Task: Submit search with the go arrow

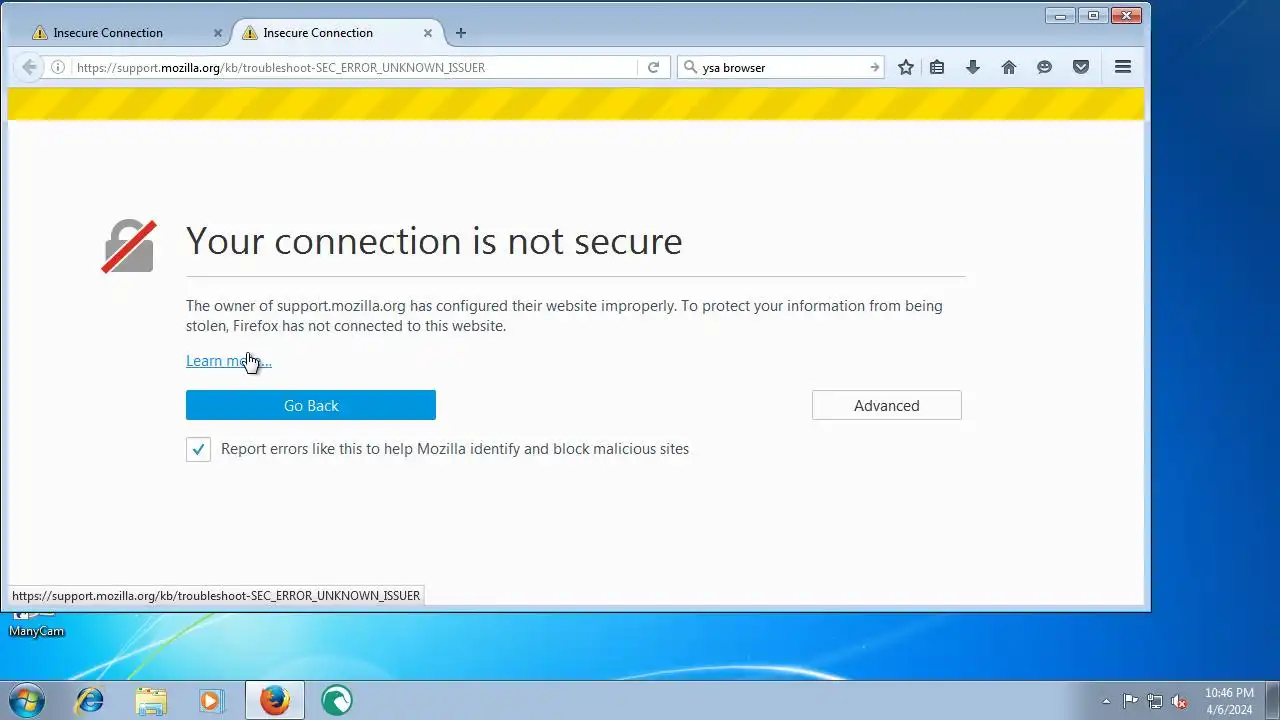Action: click(x=874, y=67)
